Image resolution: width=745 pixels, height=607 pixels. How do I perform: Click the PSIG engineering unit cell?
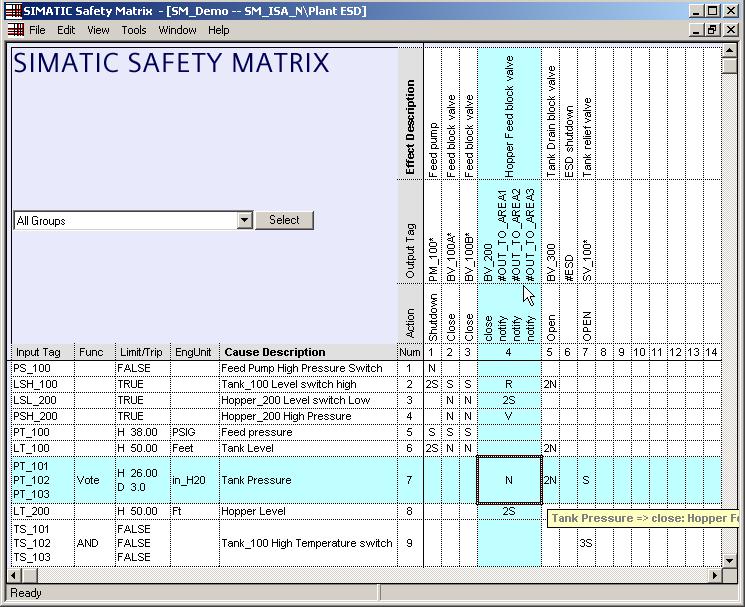pos(194,432)
